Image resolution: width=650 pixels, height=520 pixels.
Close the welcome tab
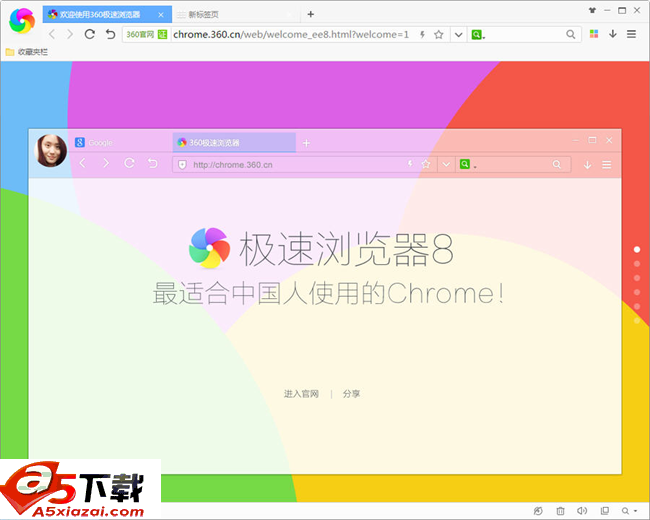(x=161, y=15)
